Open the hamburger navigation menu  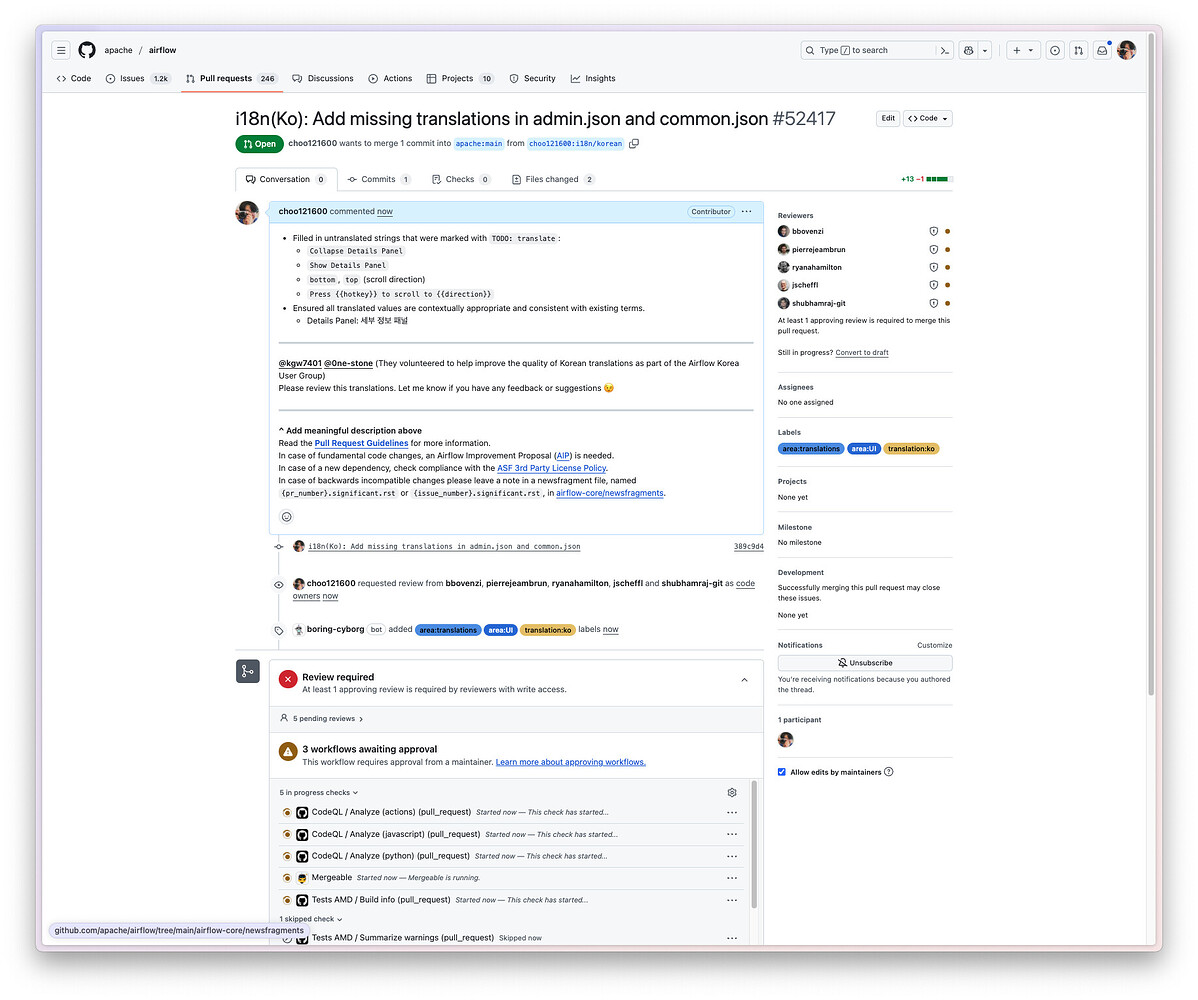(61, 50)
